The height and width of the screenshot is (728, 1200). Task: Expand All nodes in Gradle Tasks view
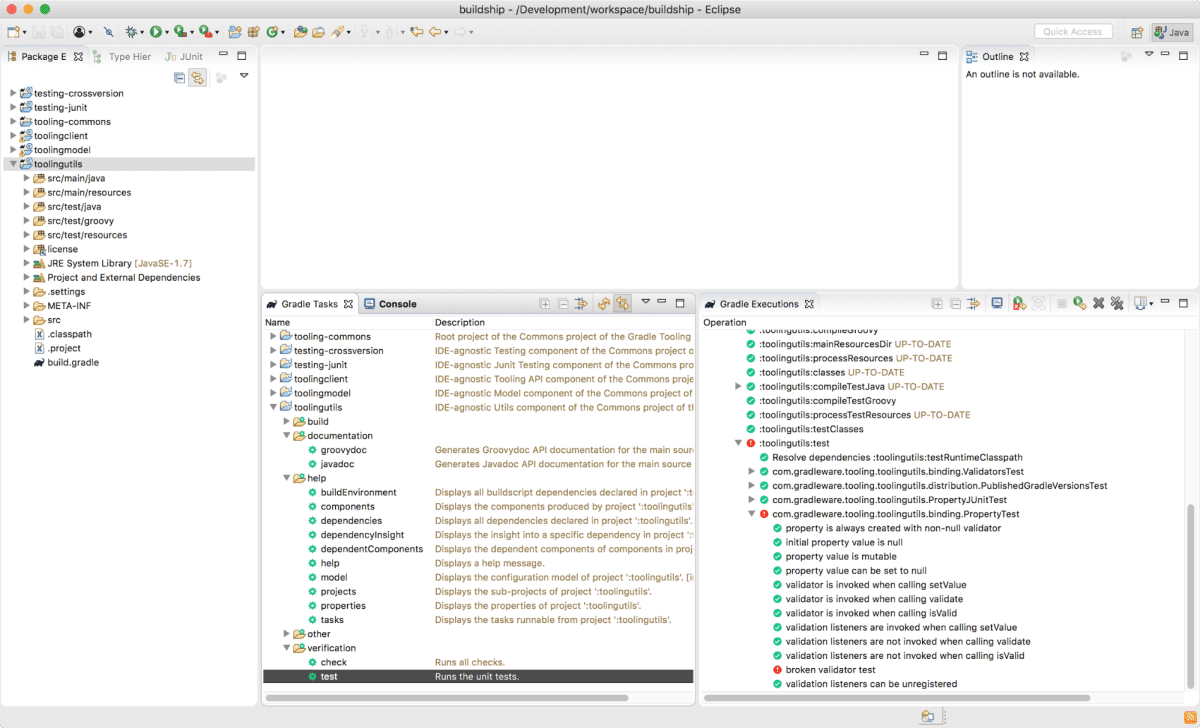click(545, 304)
